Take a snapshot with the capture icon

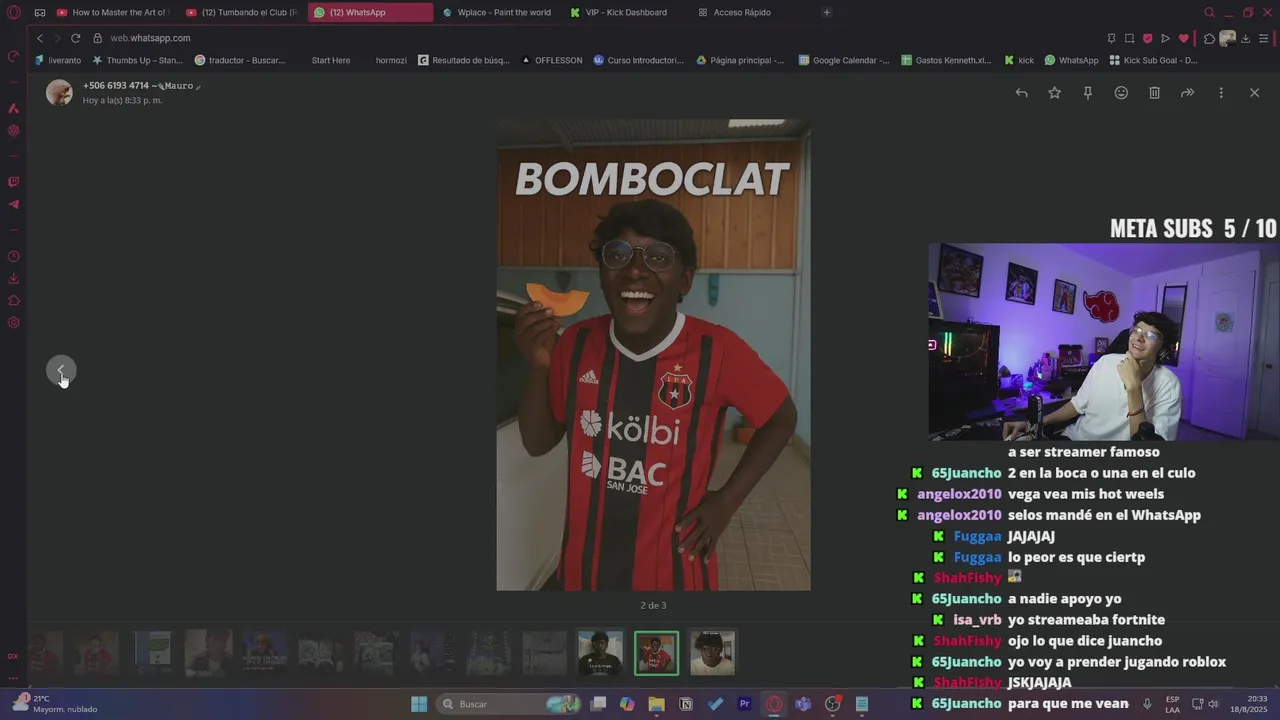click(x=1129, y=38)
